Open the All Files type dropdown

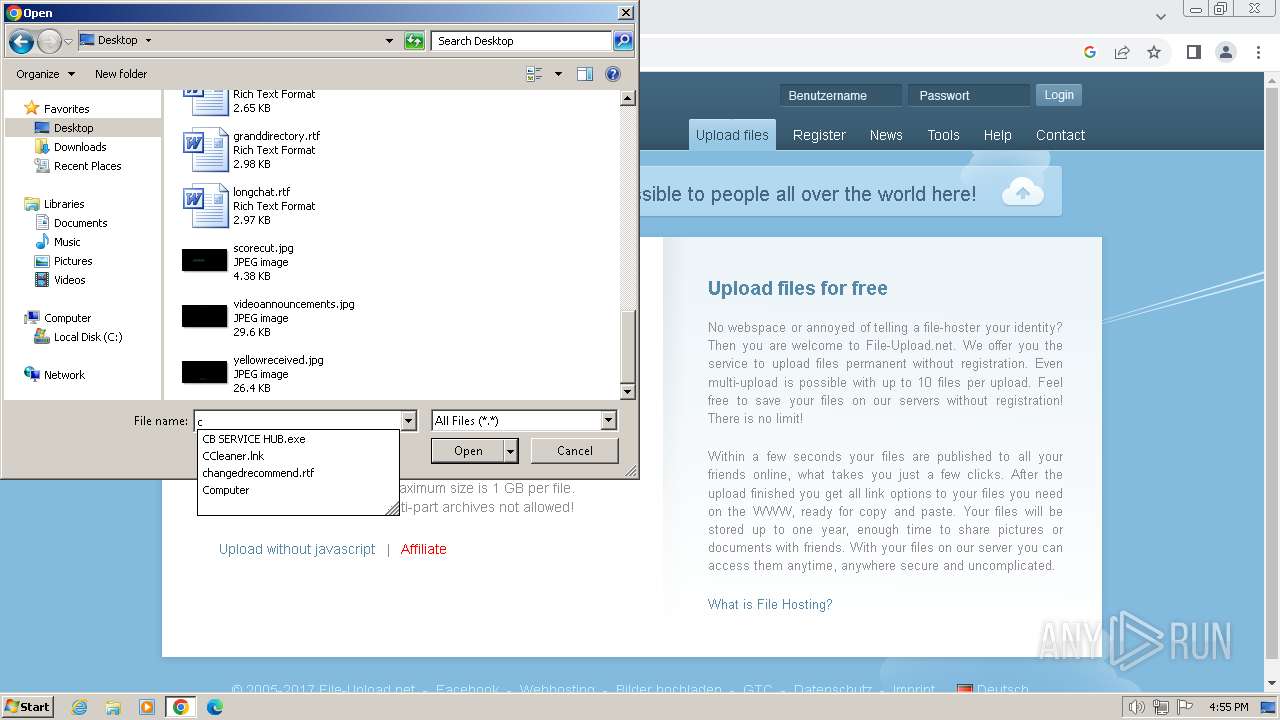click(x=524, y=421)
